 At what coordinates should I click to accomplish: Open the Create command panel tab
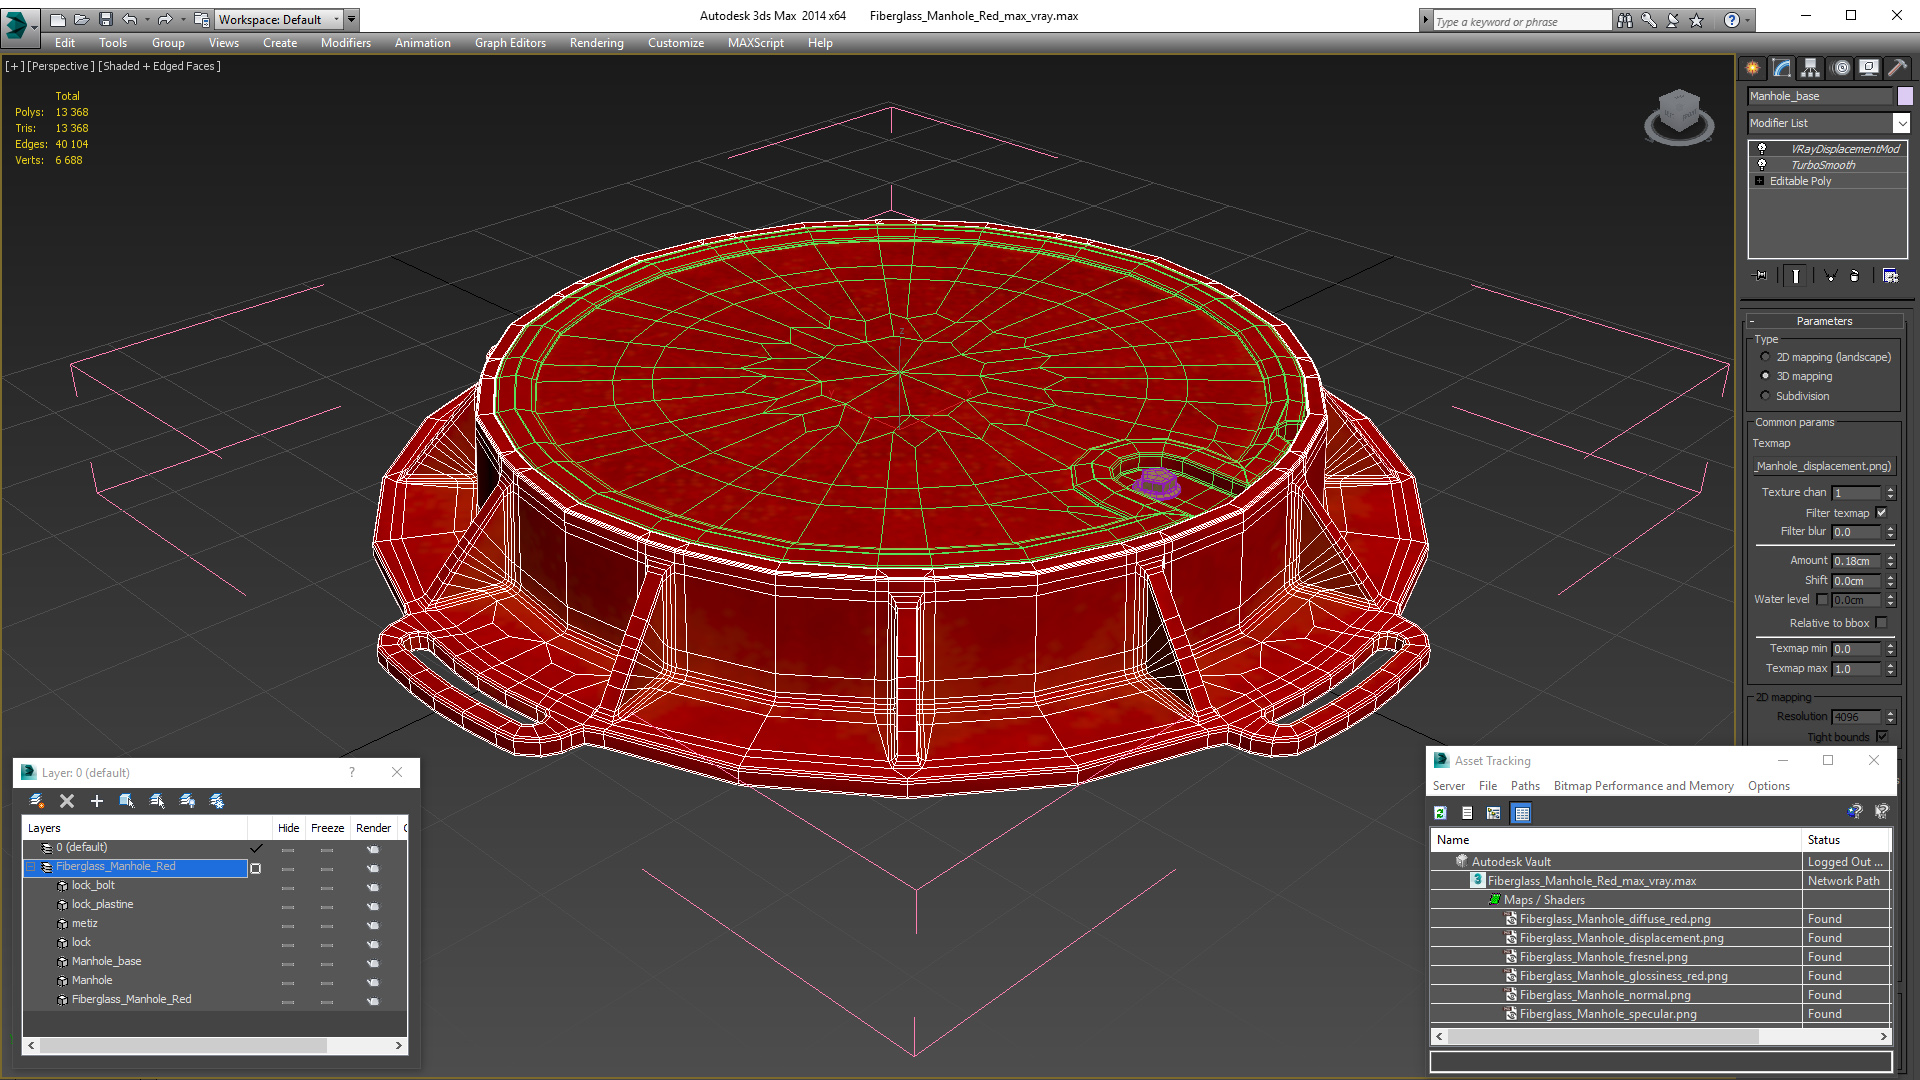(1753, 68)
